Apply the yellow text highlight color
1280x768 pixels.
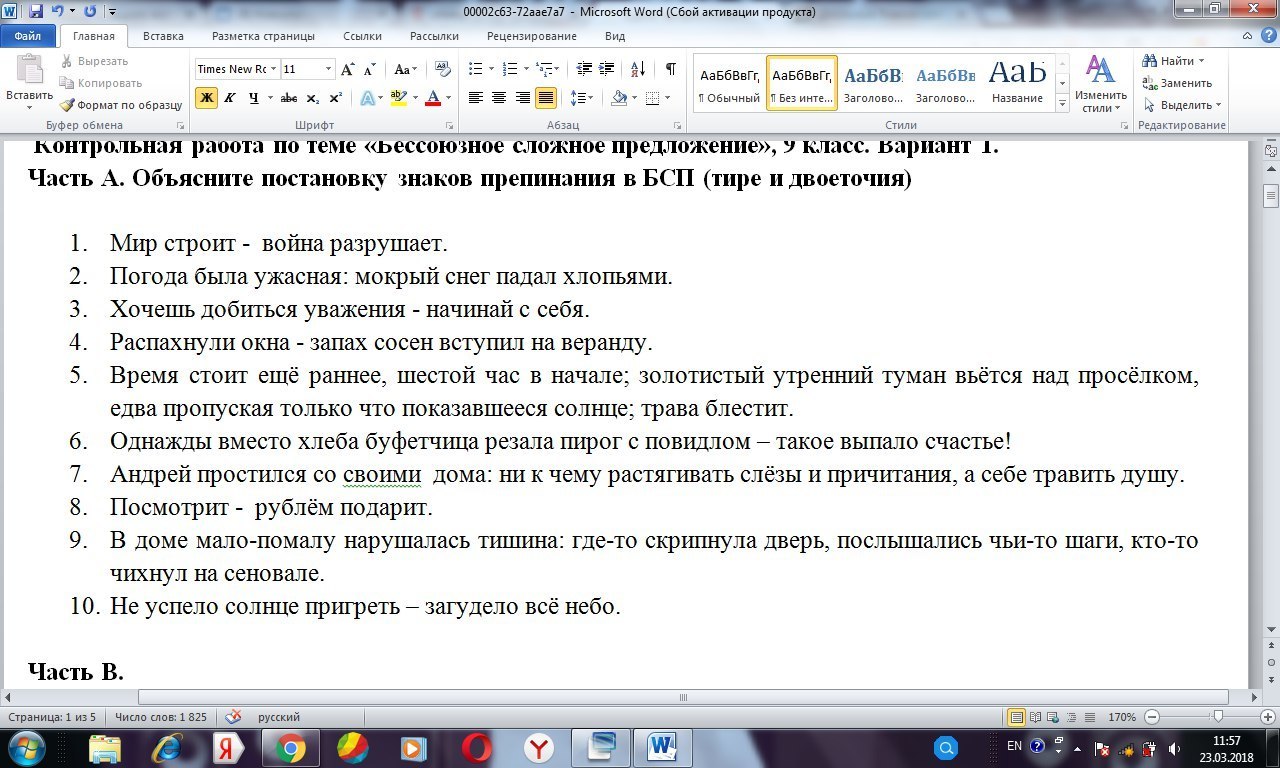tap(398, 98)
